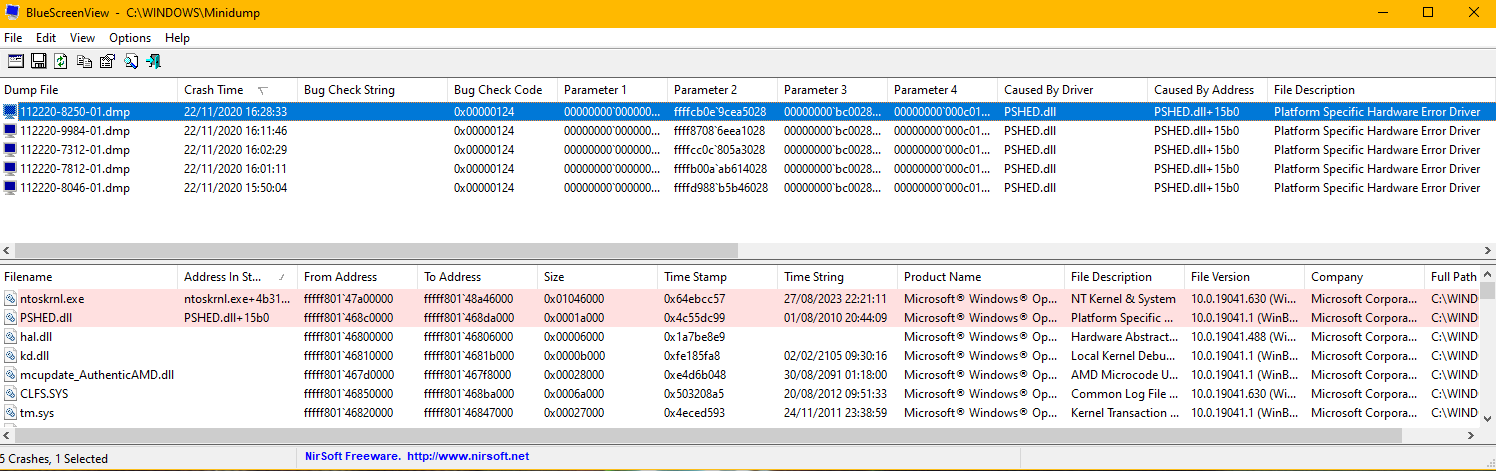
Task: Click the icon of 112220-9984-01.dmp
Action: tap(11, 131)
